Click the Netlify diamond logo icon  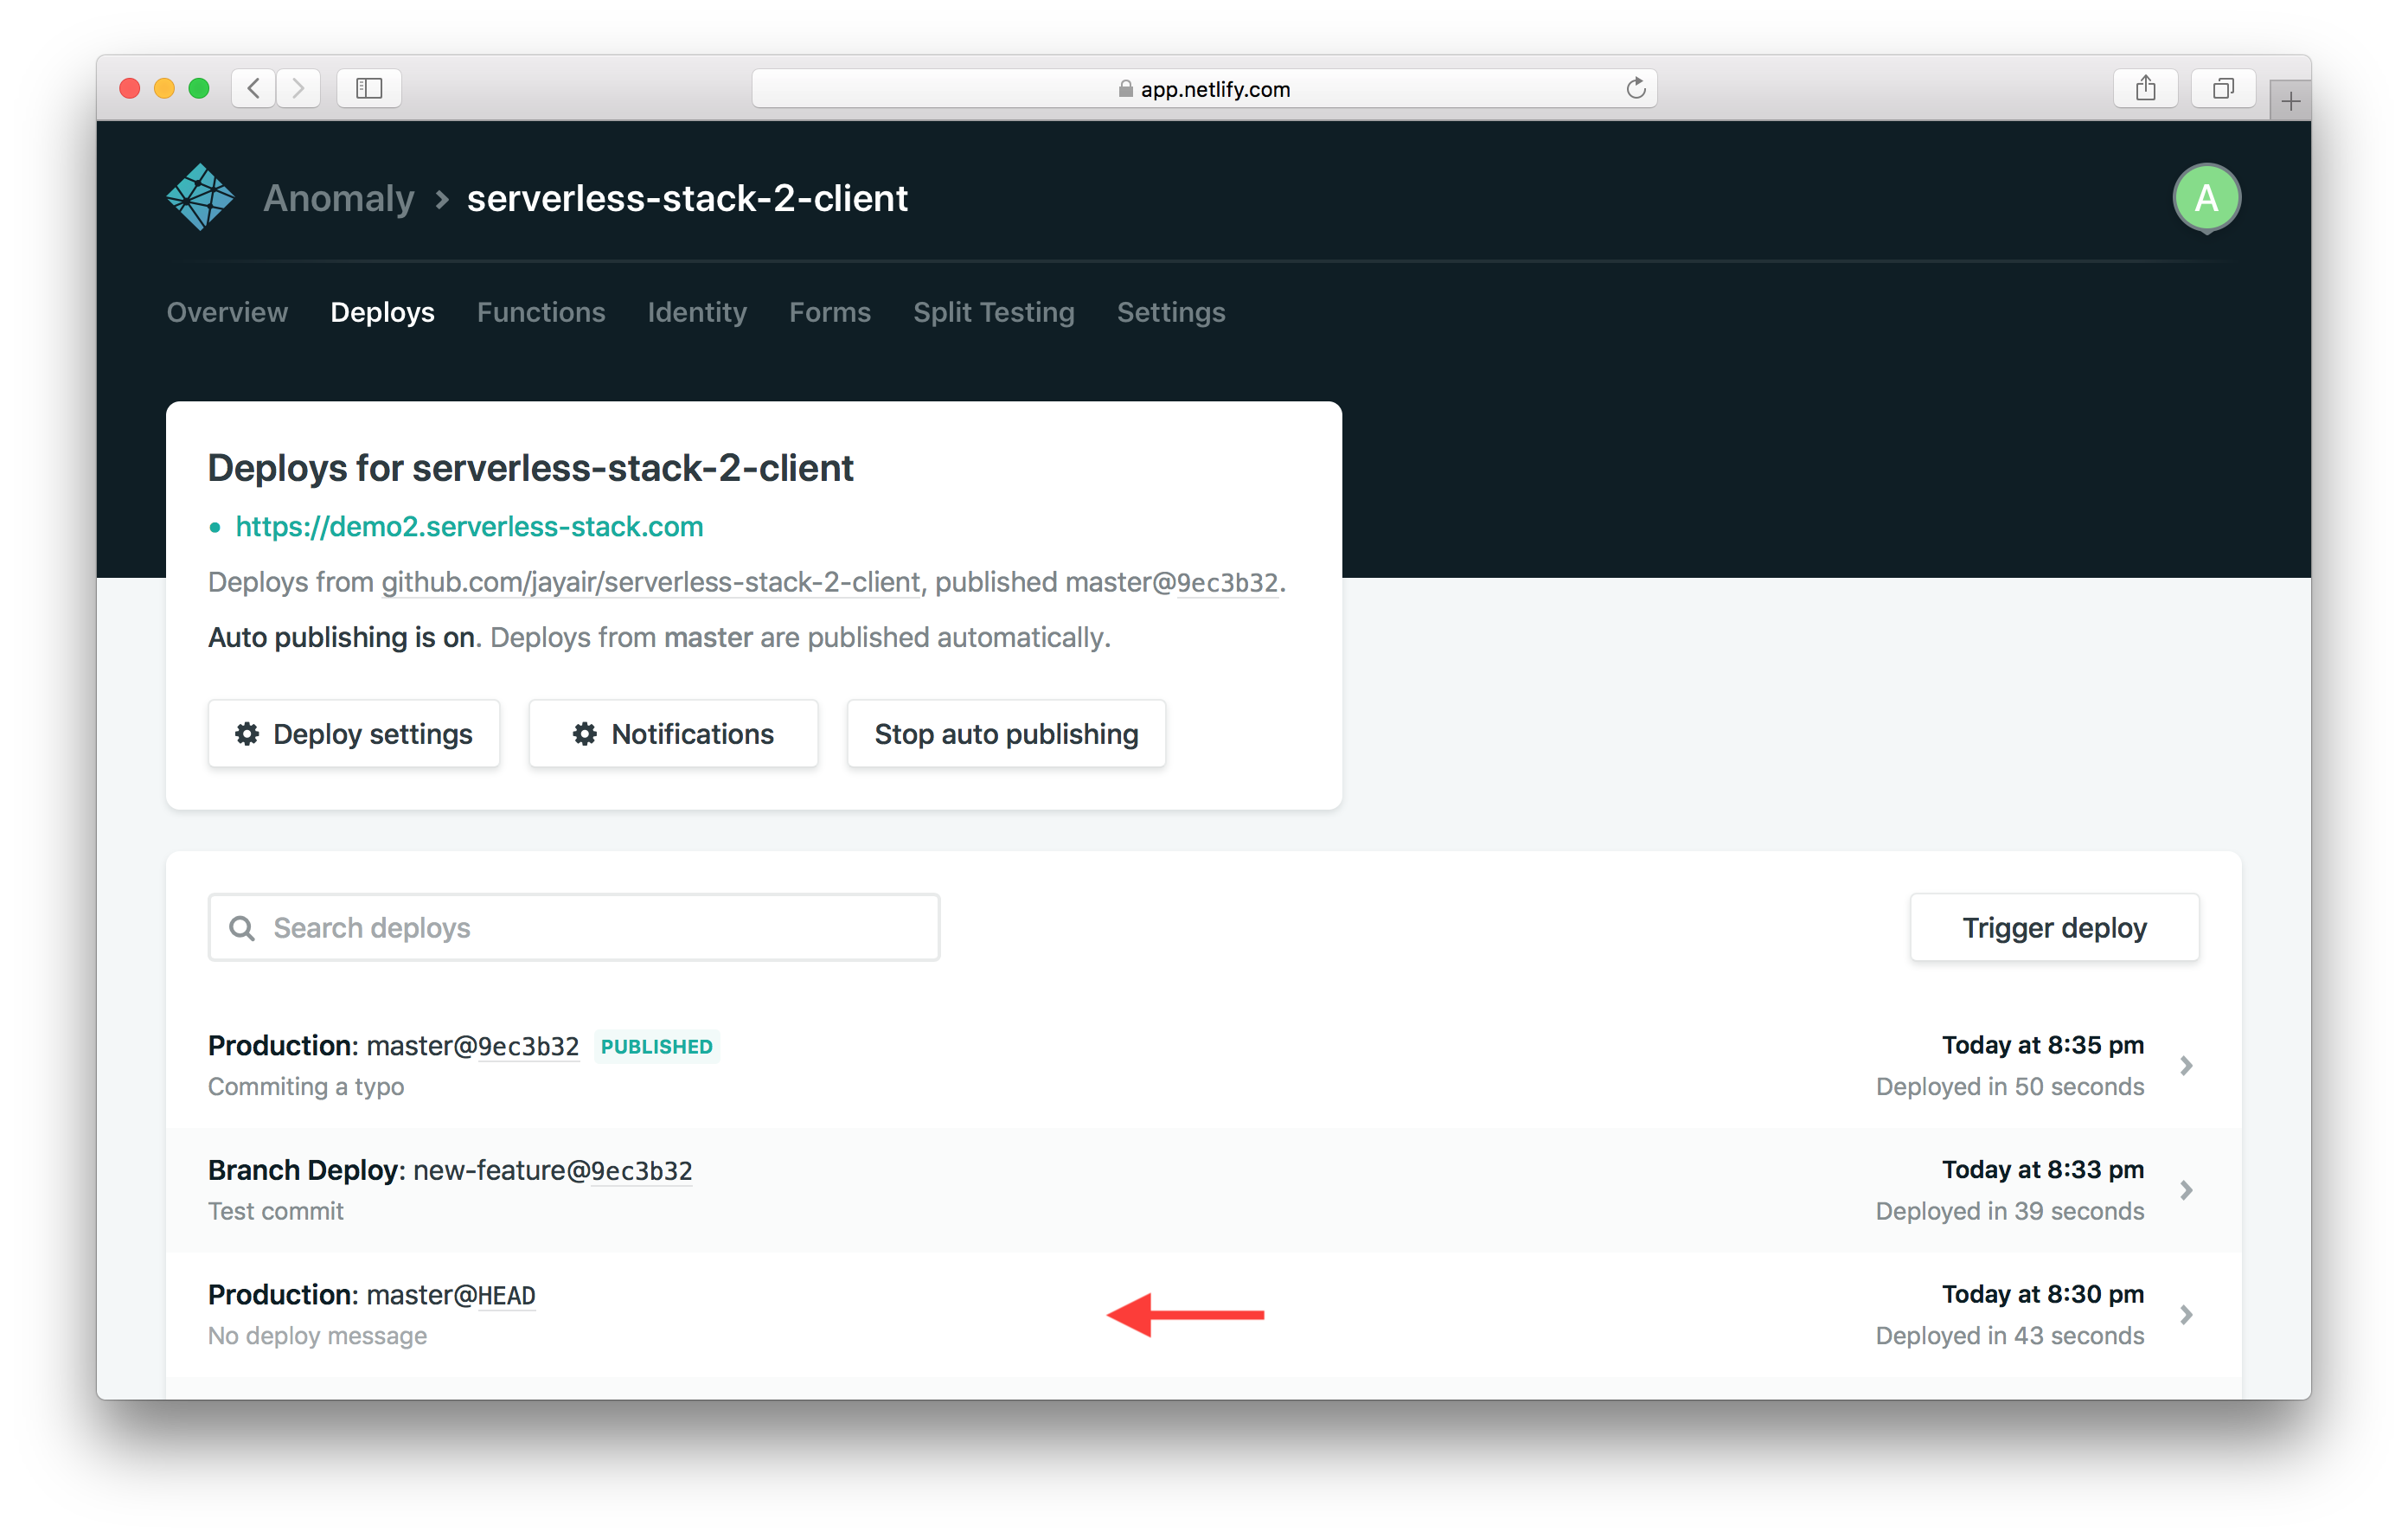pos(198,198)
